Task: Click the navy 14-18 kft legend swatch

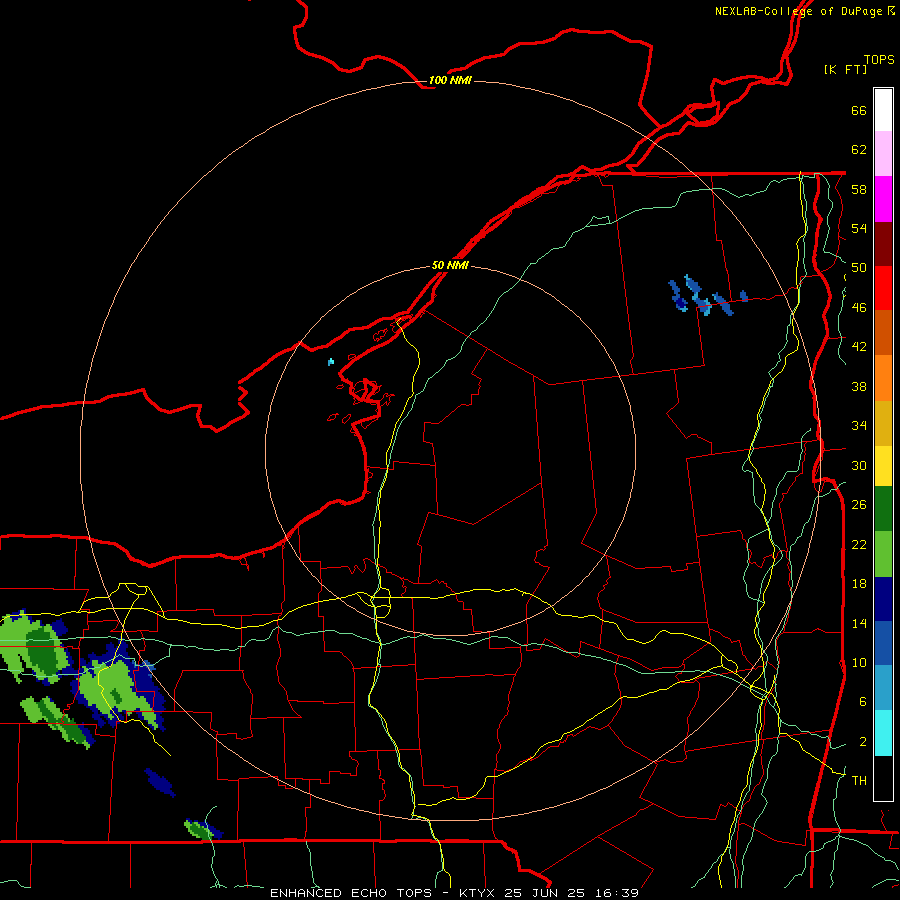Action: point(883,599)
